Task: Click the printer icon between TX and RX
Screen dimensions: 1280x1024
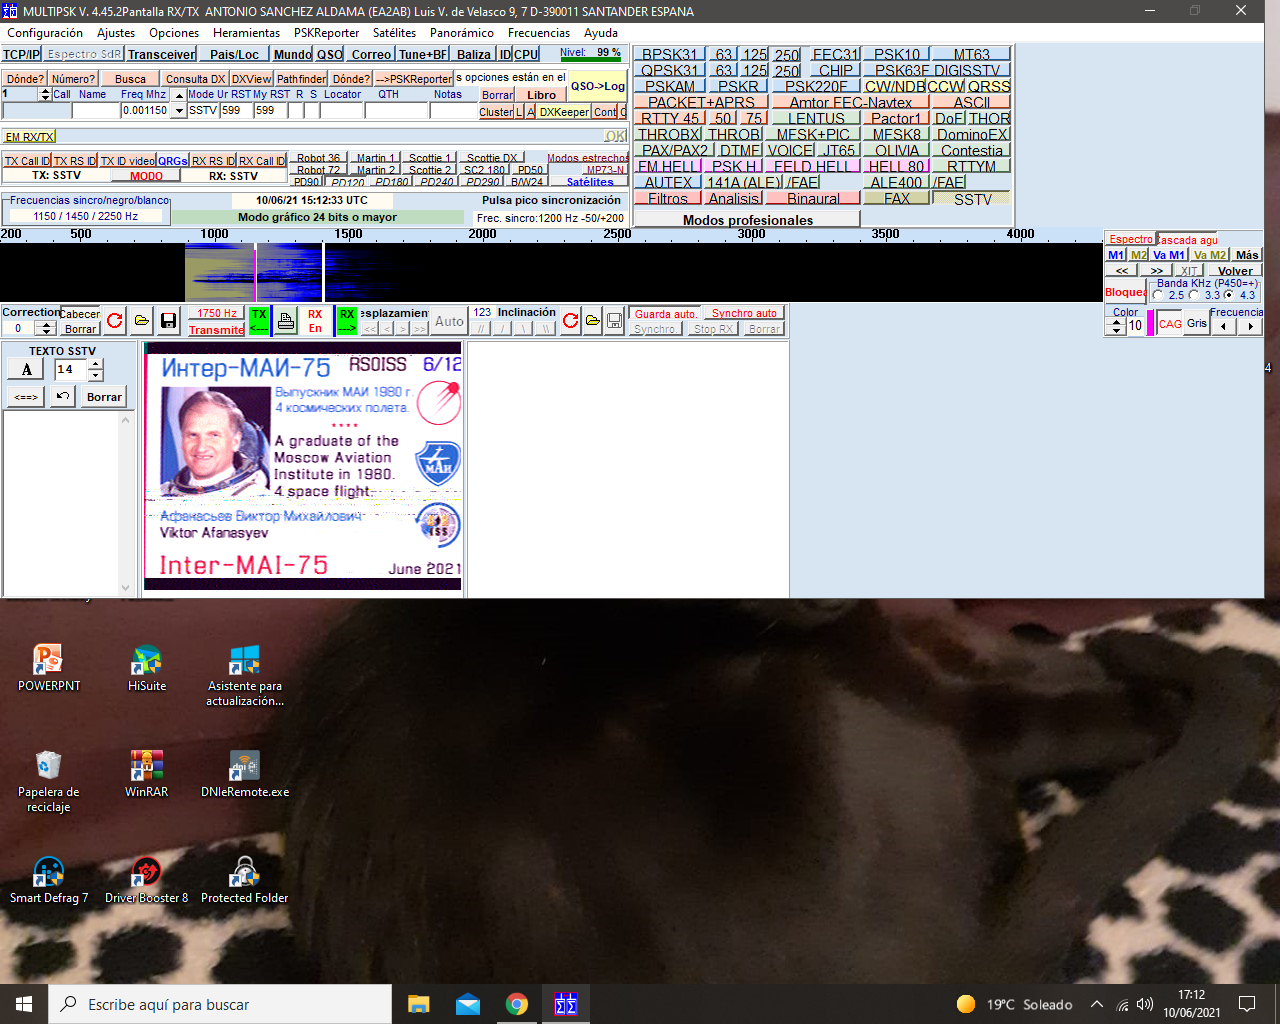Action: point(286,321)
